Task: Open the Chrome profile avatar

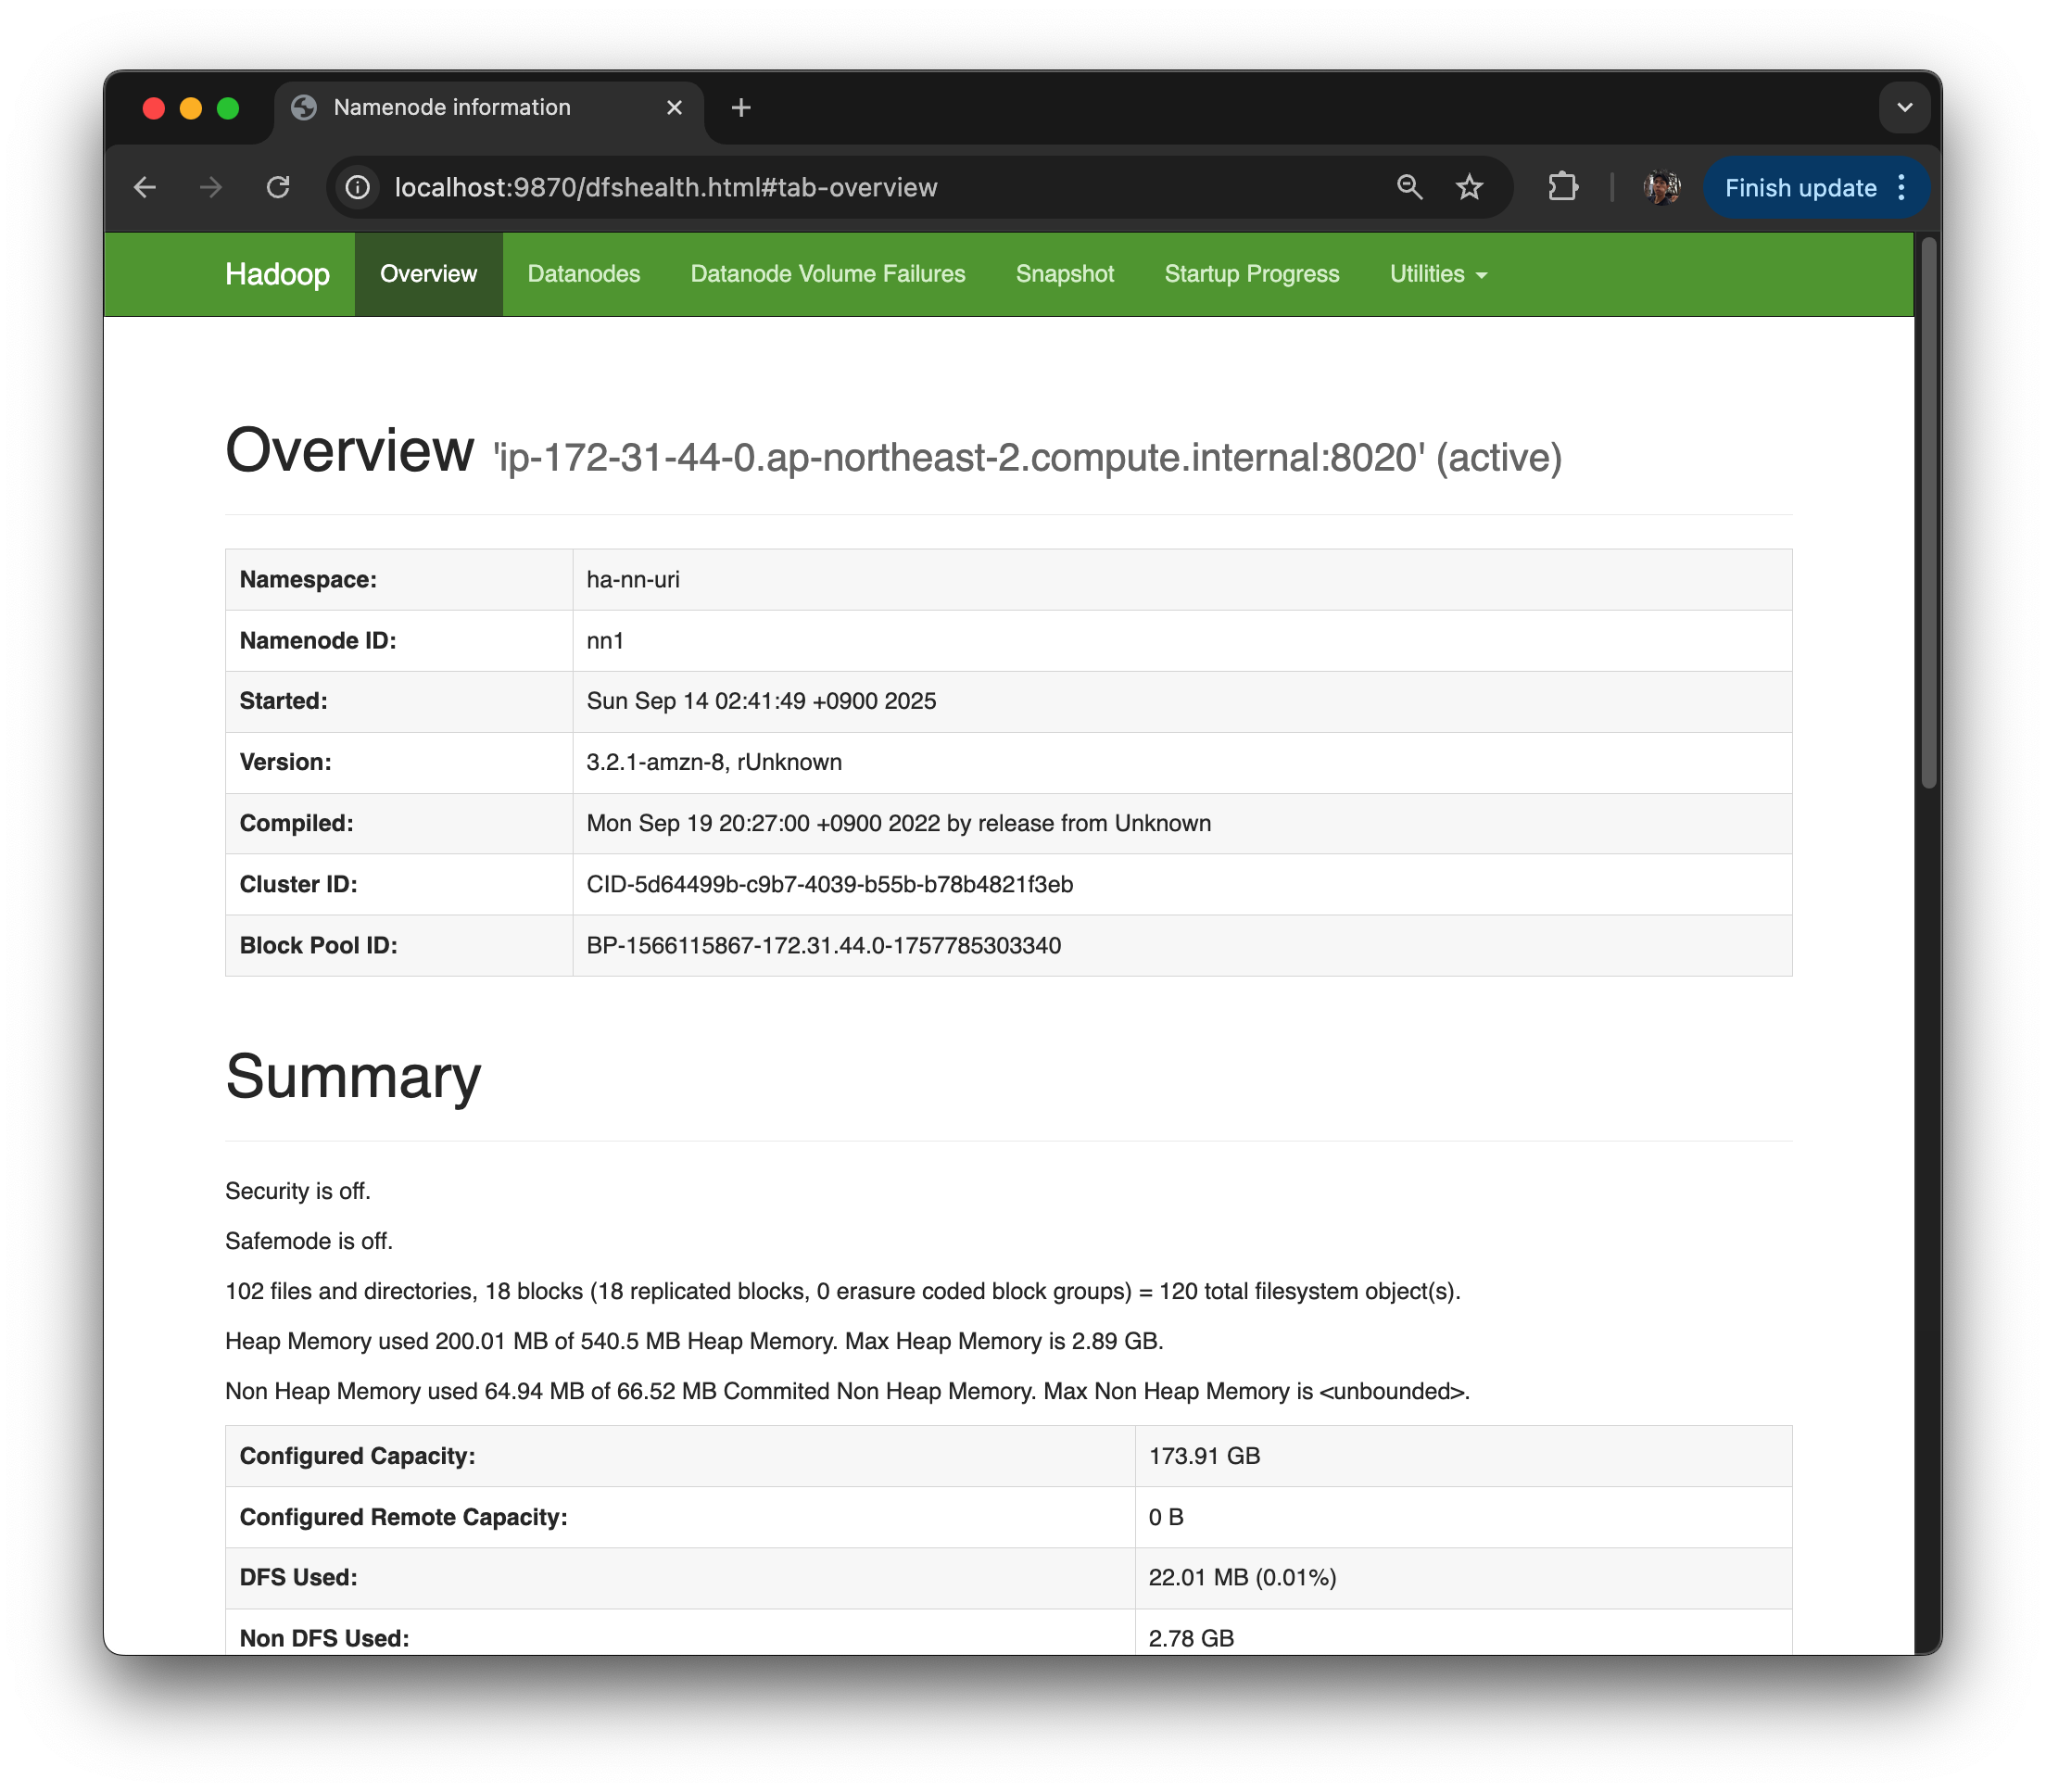Action: [1661, 187]
